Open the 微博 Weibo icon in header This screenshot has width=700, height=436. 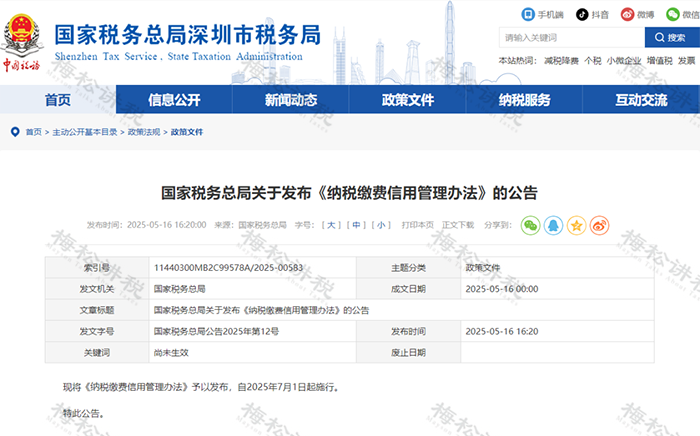pyautogui.click(x=627, y=14)
